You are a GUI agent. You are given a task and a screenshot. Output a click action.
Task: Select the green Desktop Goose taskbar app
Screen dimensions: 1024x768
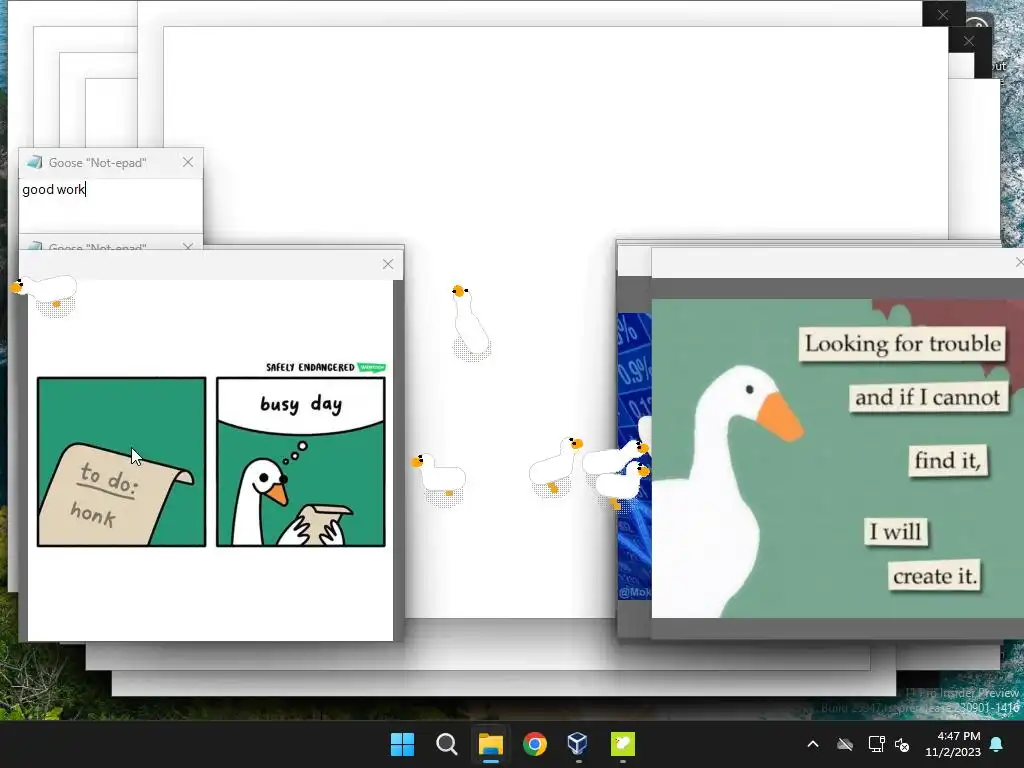pos(622,744)
